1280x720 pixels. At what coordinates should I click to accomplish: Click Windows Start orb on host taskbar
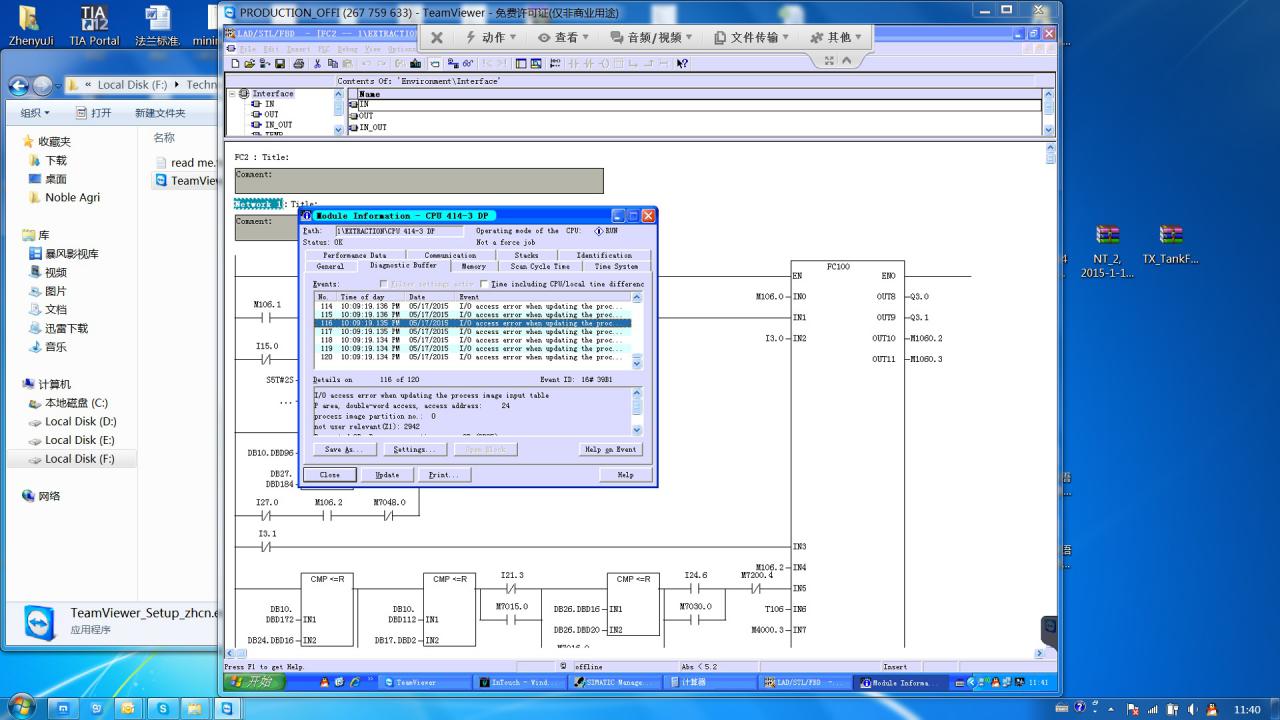(21, 707)
